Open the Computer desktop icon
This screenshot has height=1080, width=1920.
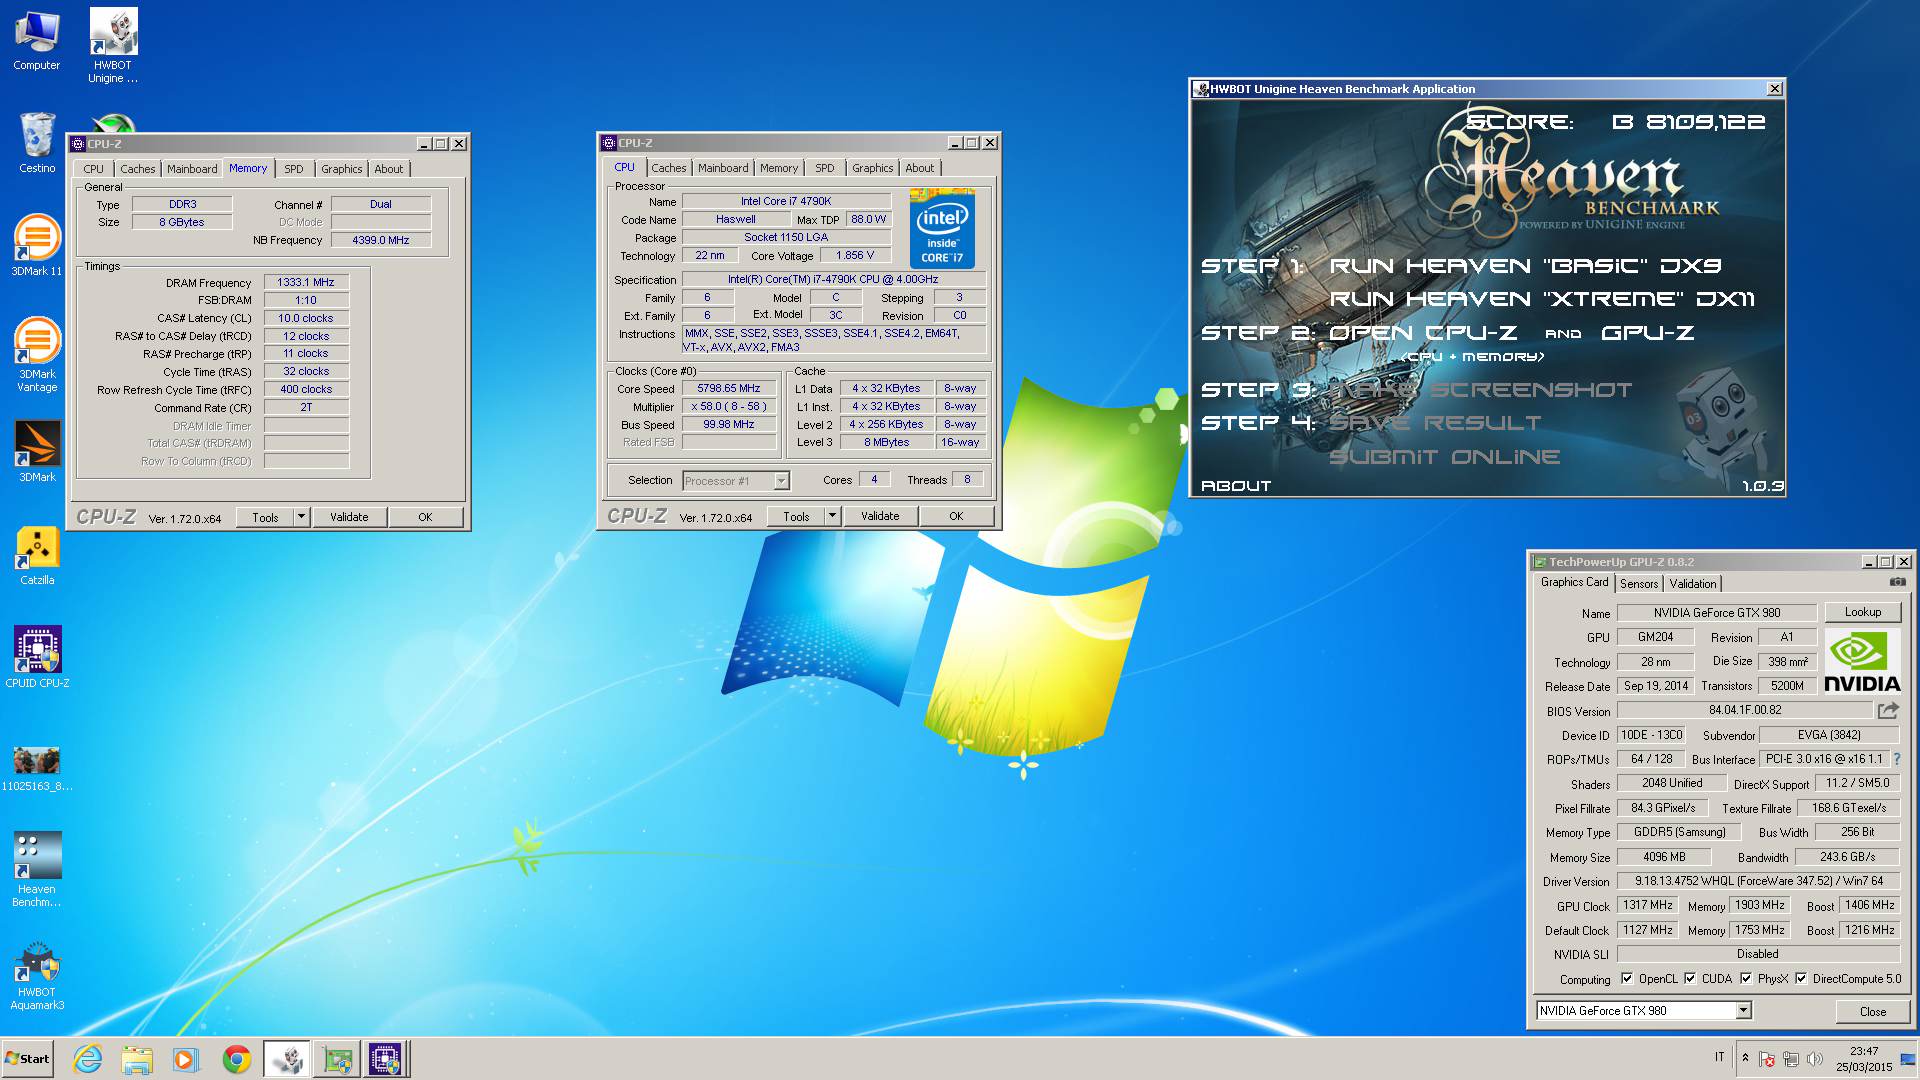37,40
